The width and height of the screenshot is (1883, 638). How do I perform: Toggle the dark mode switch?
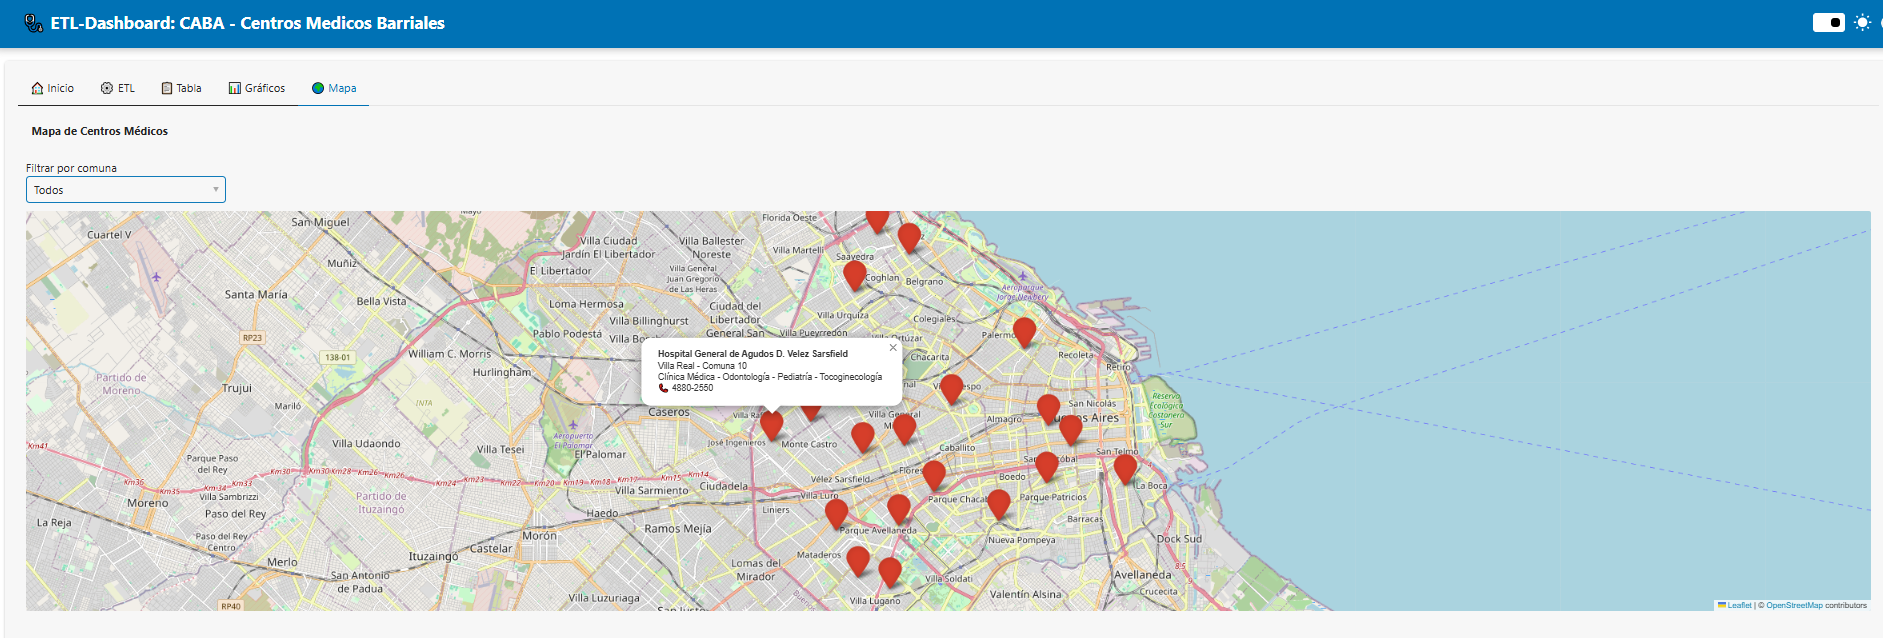[x=1828, y=22]
